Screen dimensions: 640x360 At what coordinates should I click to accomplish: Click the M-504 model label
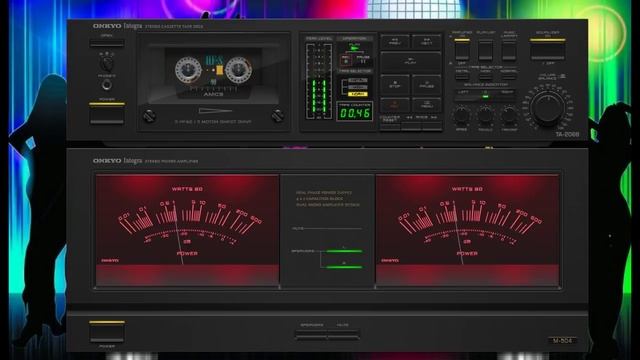point(562,340)
